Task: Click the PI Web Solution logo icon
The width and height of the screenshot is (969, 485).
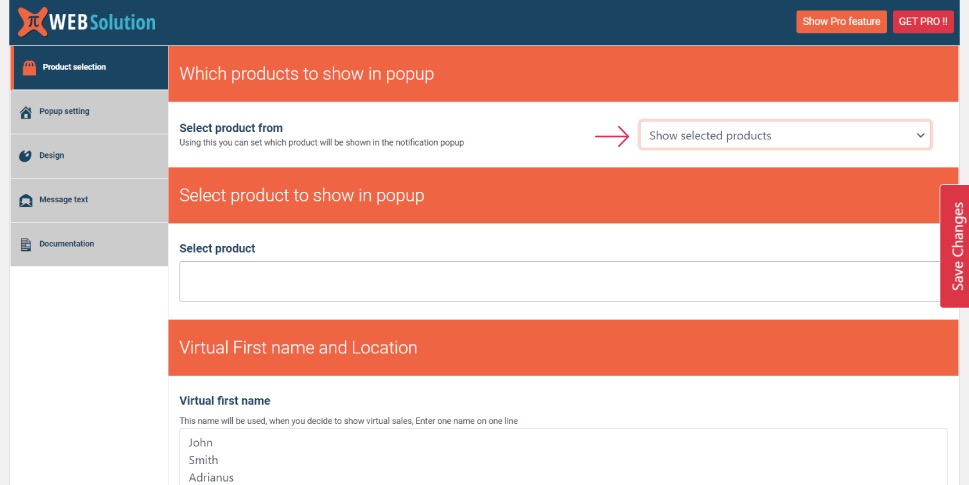Action: pos(32,22)
